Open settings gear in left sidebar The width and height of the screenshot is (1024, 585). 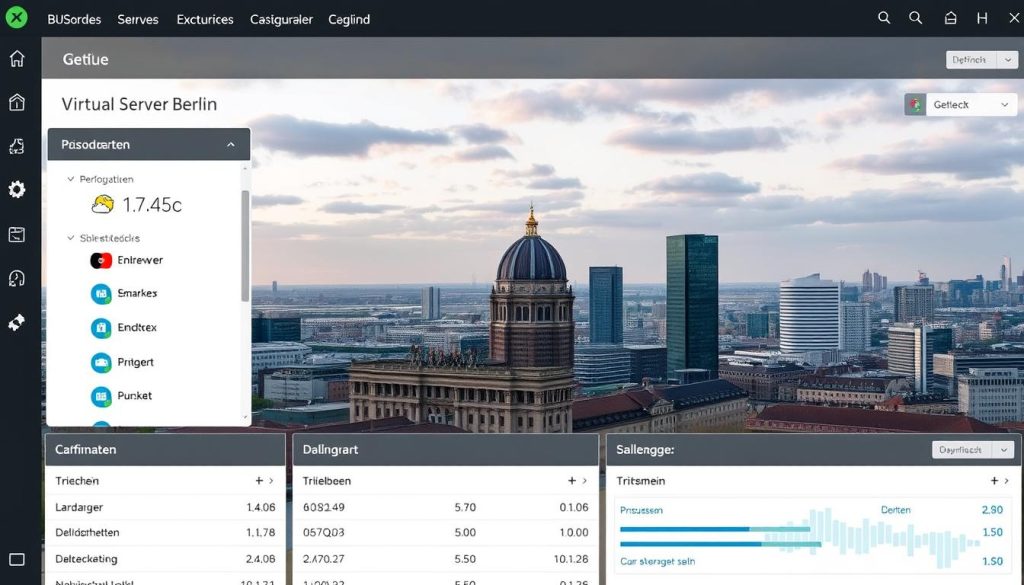(x=17, y=189)
